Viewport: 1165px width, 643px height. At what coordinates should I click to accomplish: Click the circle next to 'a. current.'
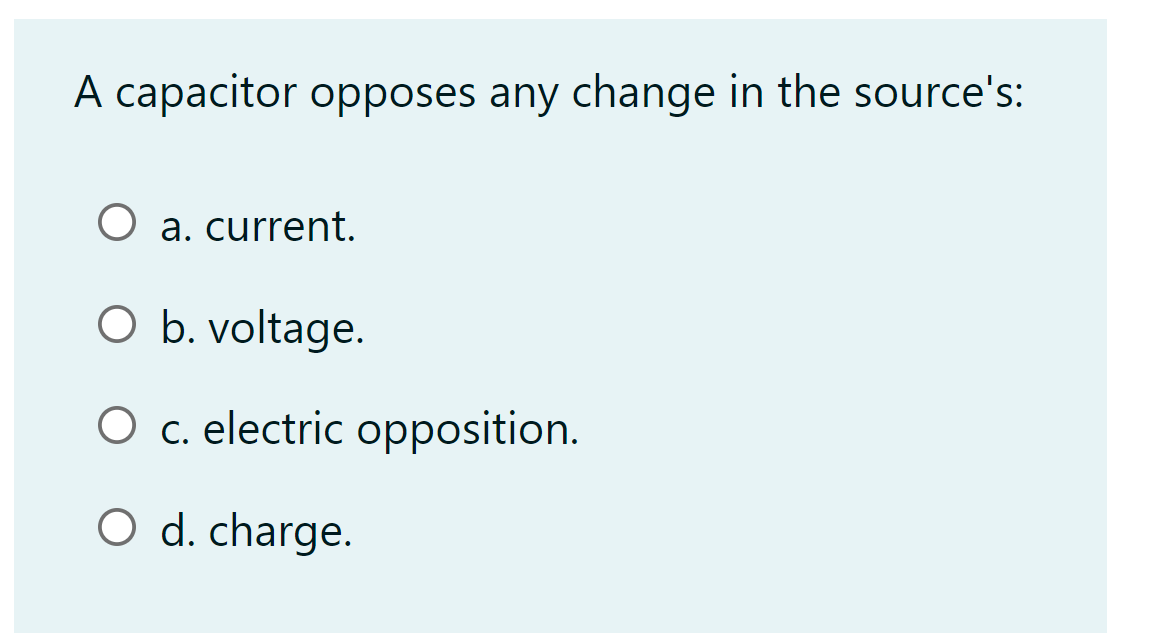coord(116,222)
